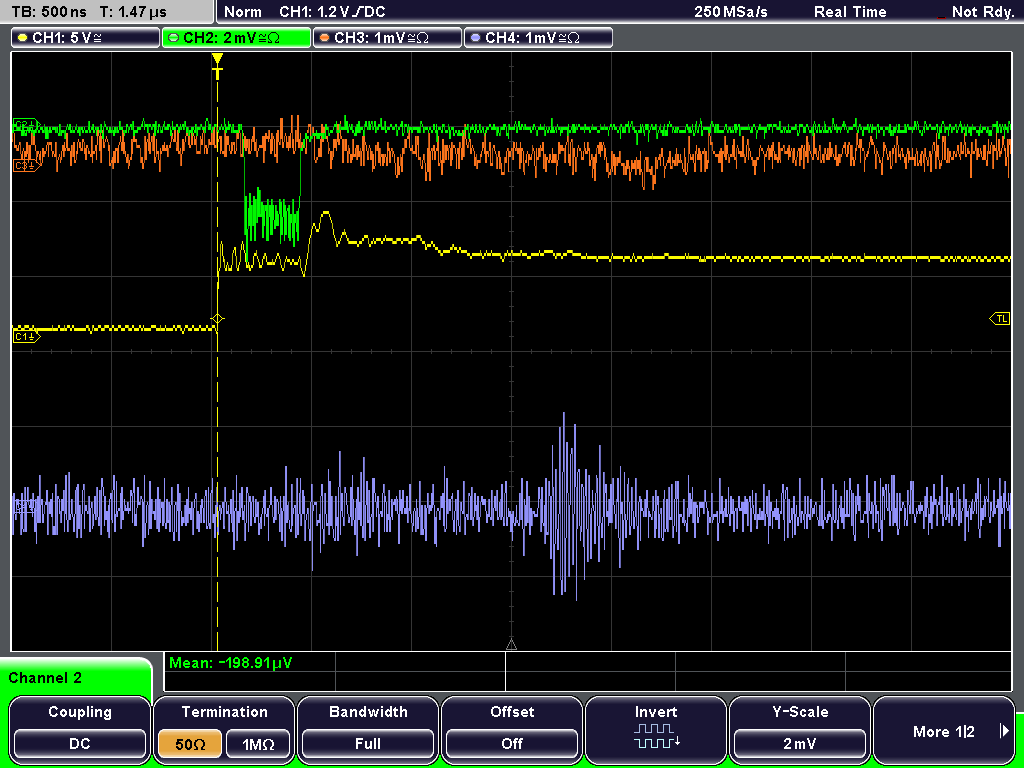
Task: Set termination to 50Ω
Action: 190,743
